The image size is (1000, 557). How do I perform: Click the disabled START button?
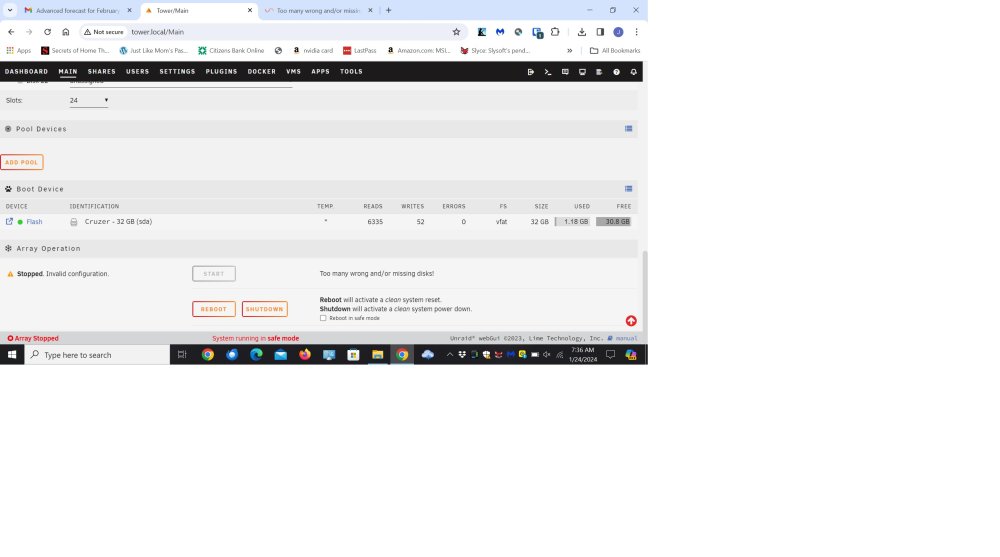point(214,274)
